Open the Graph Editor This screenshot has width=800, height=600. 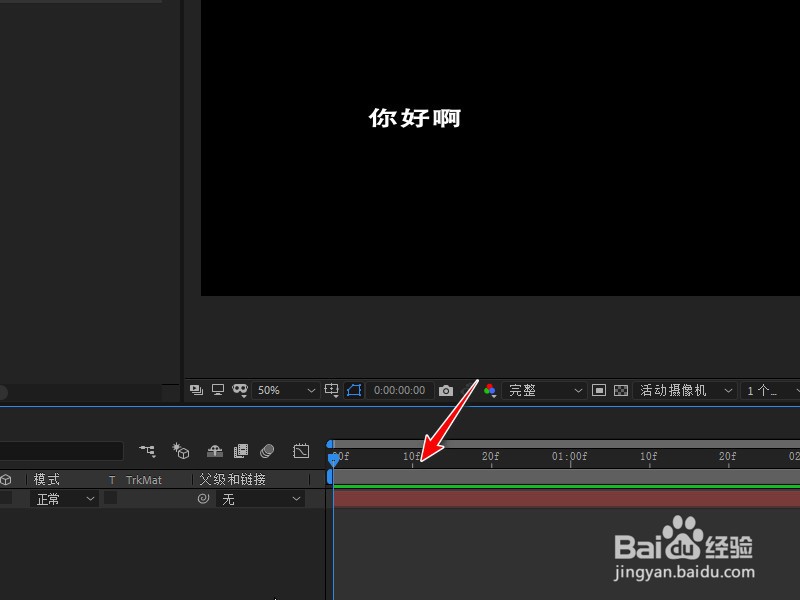pyautogui.click(x=300, y=451)
